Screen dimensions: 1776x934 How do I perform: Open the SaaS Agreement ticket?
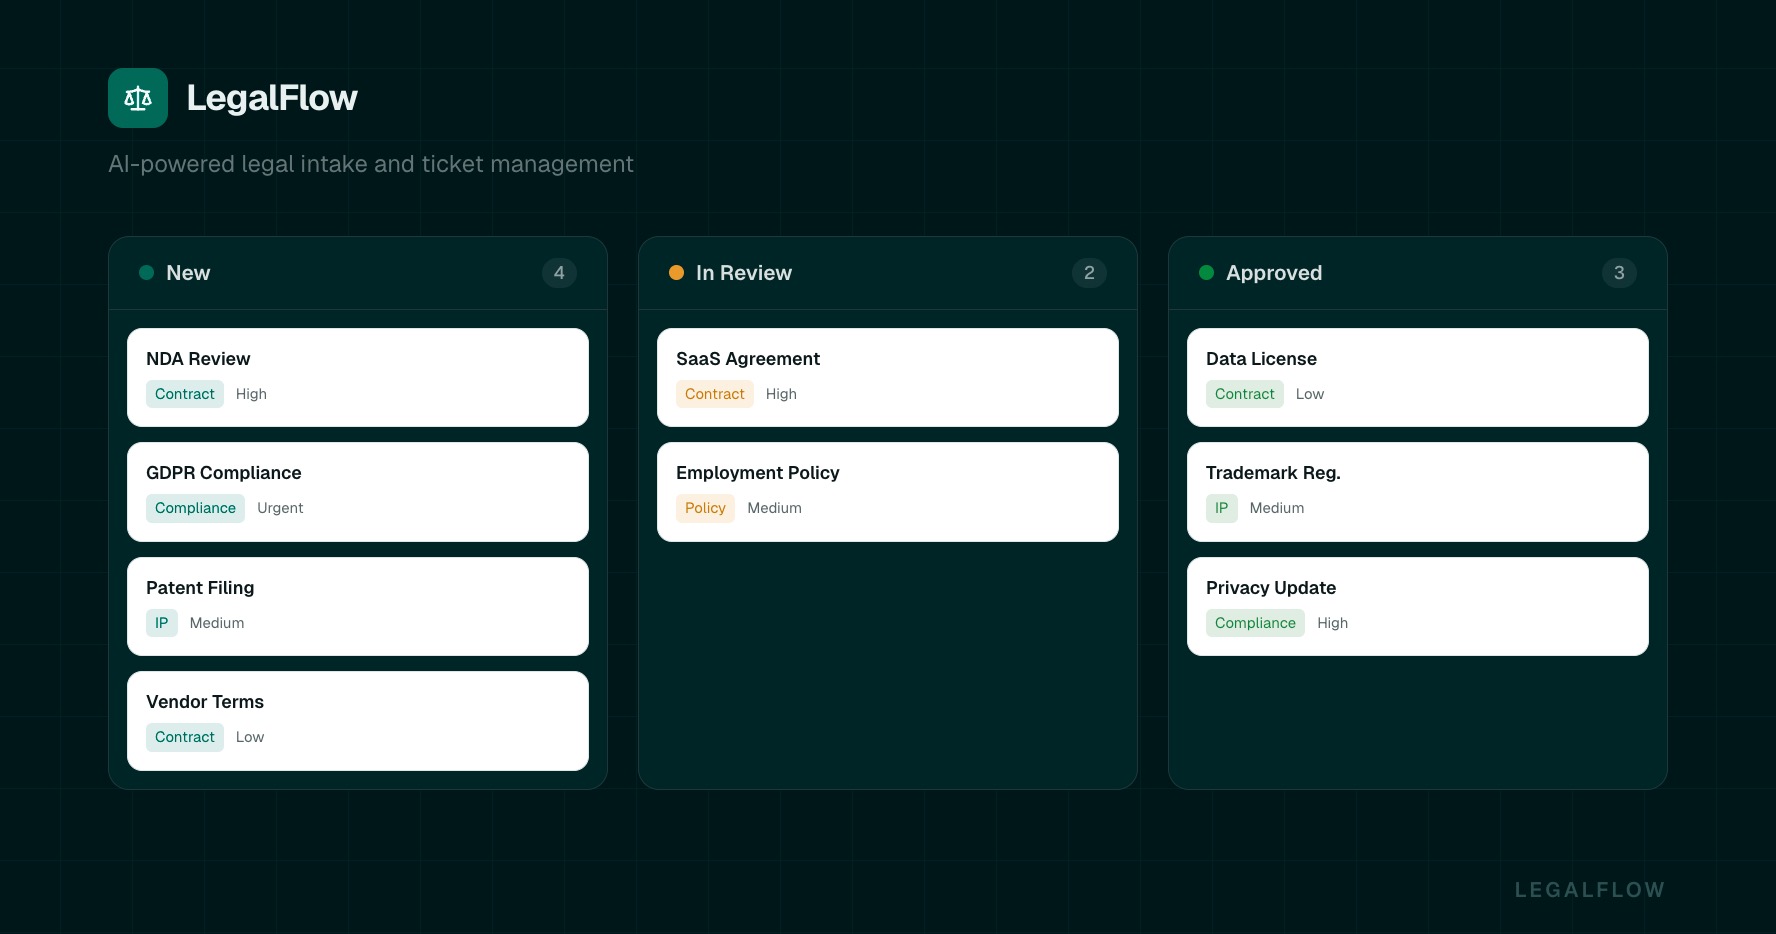pyautogui.click(x=888, y=378)
